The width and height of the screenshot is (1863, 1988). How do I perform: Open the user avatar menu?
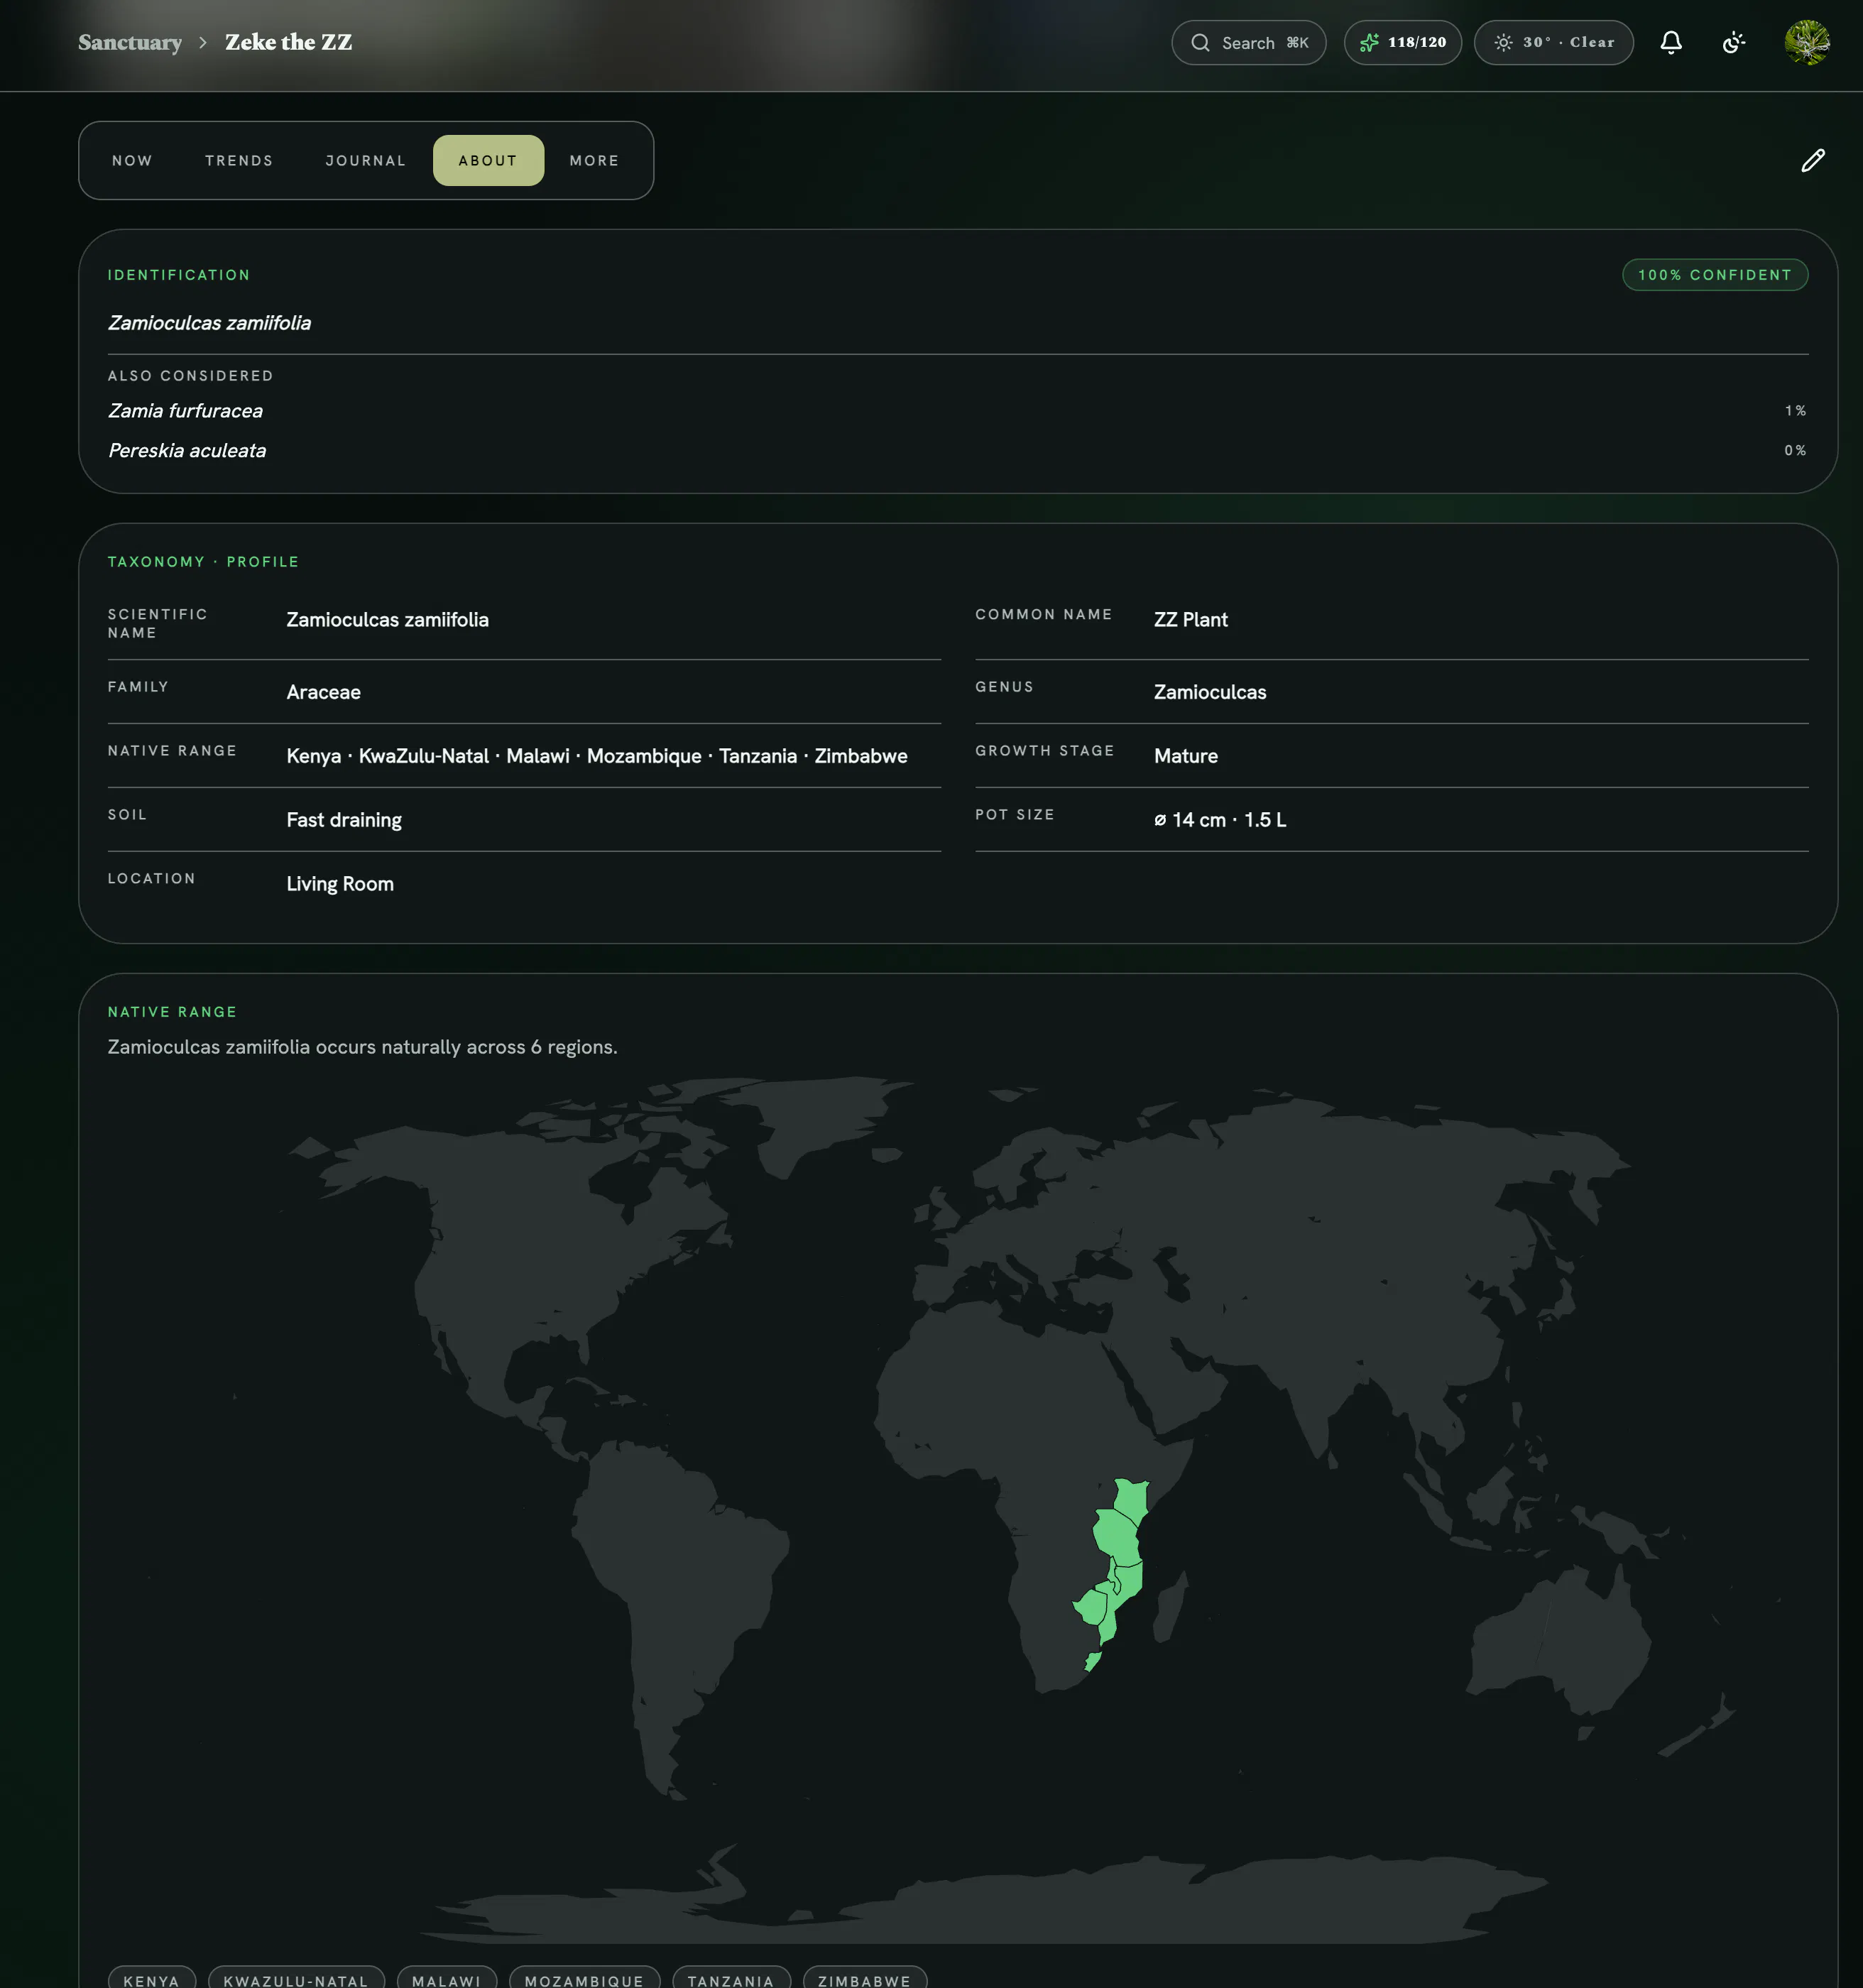click(1807, 43)
